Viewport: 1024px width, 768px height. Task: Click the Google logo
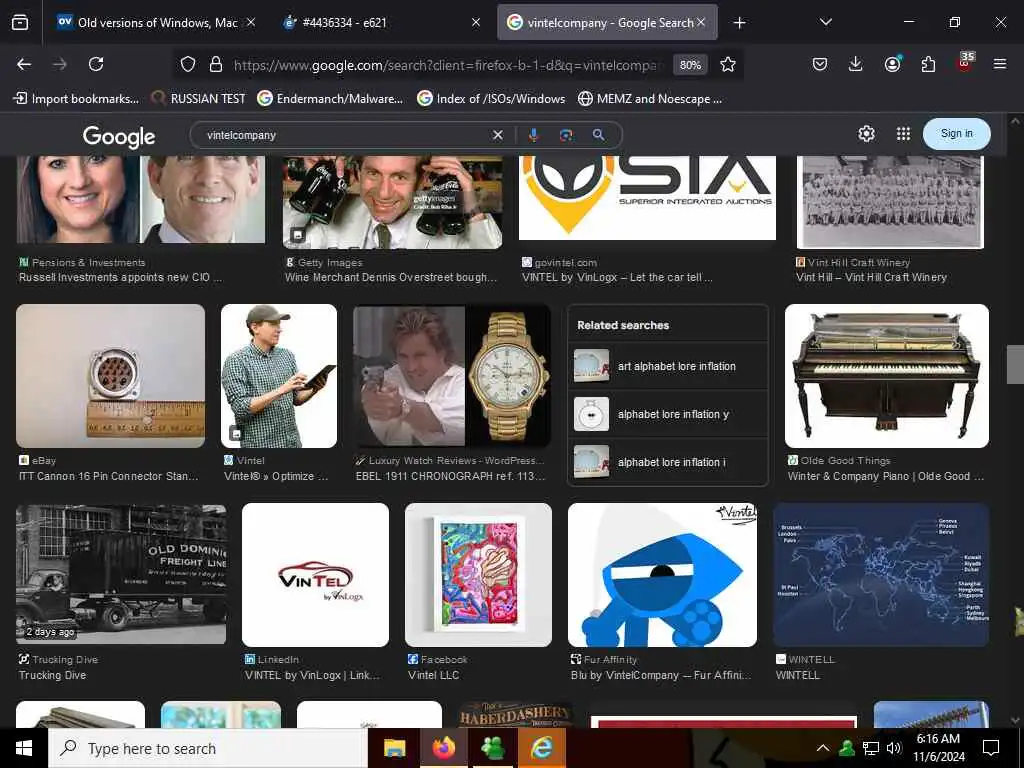(119, 136)
